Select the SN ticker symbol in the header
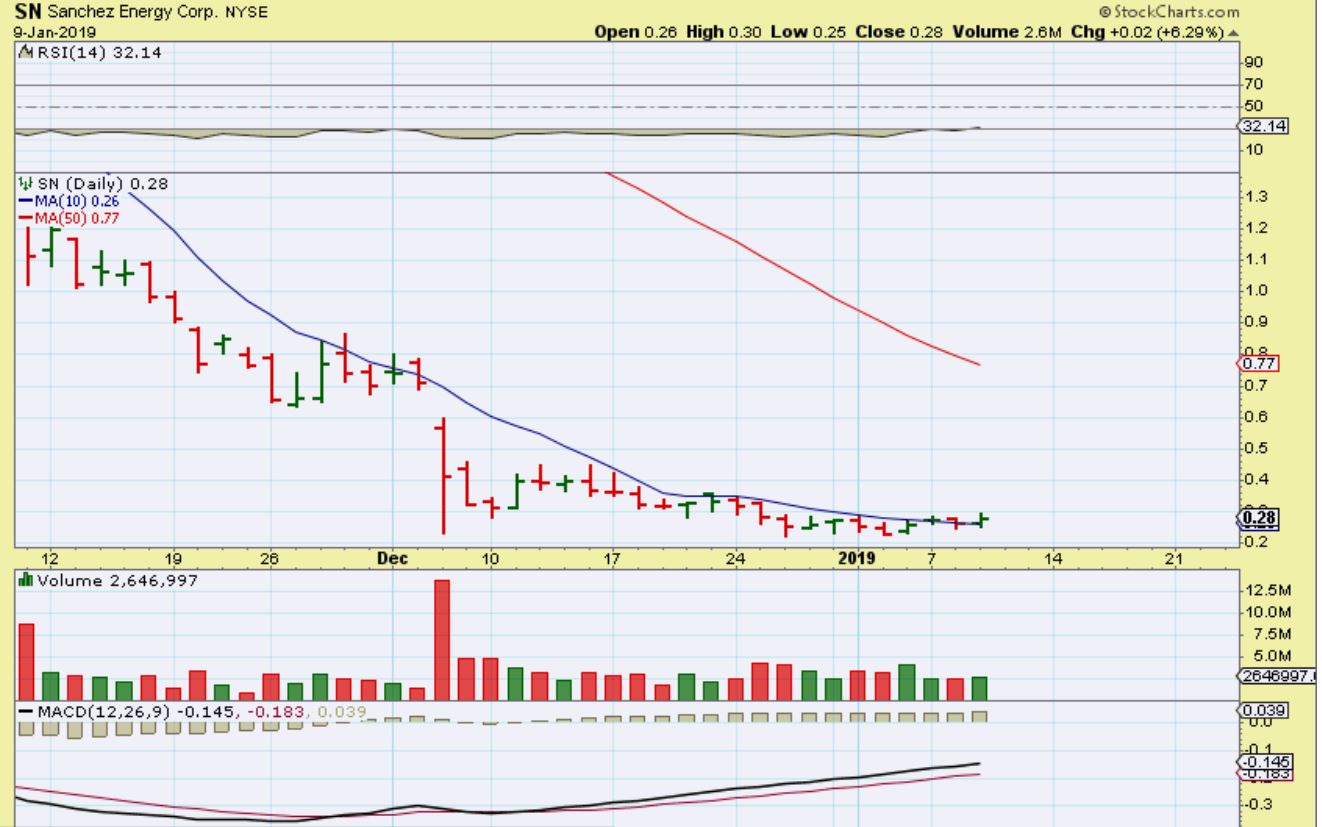 point(28,14)
